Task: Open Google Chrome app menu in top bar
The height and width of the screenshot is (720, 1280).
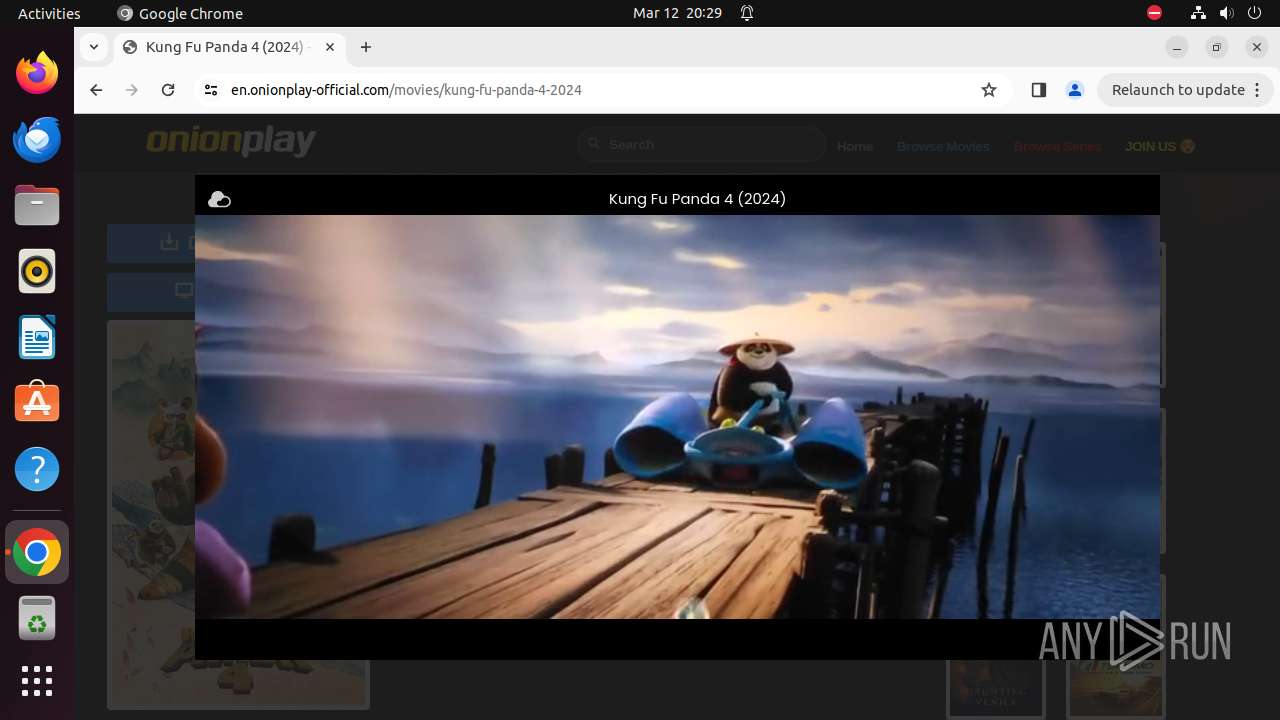Action: click(180, 13)
